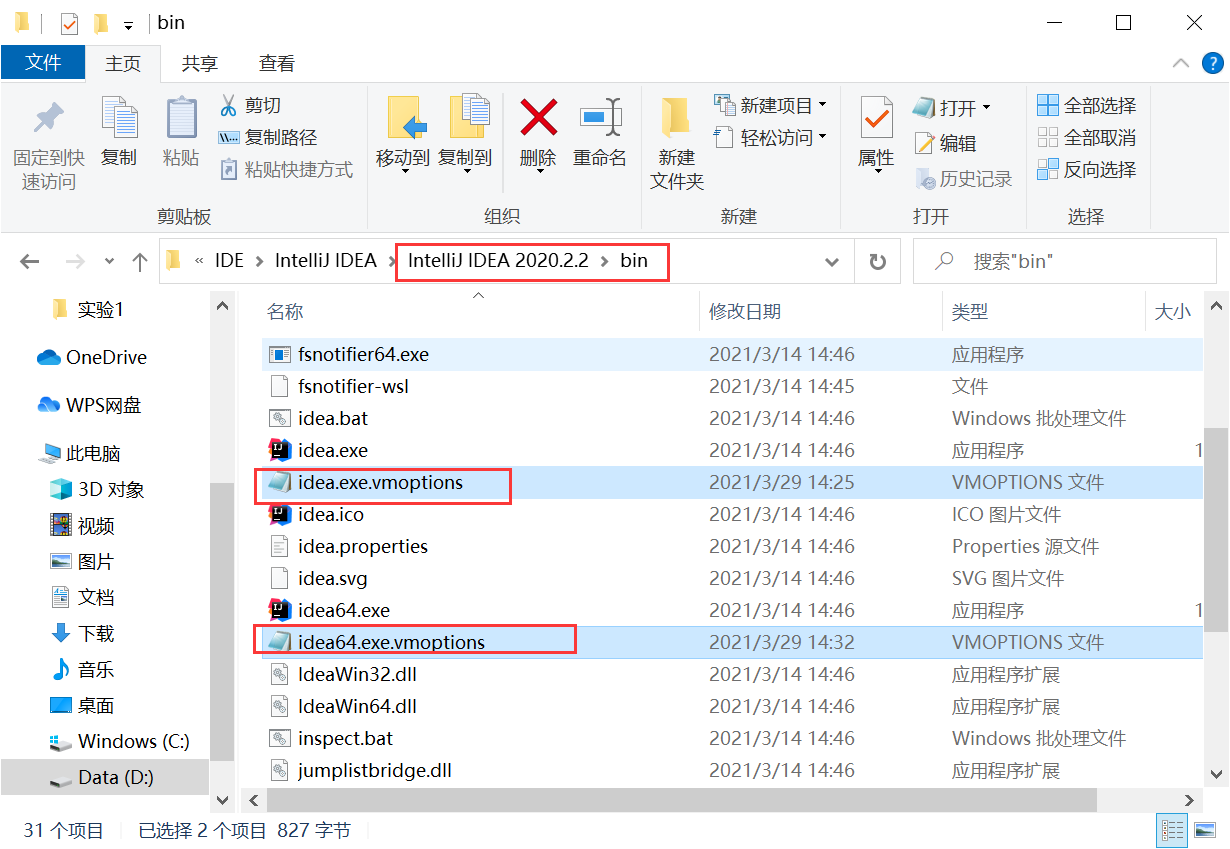Open the Open (打开) dropdown arrow

tap(986, 107)
